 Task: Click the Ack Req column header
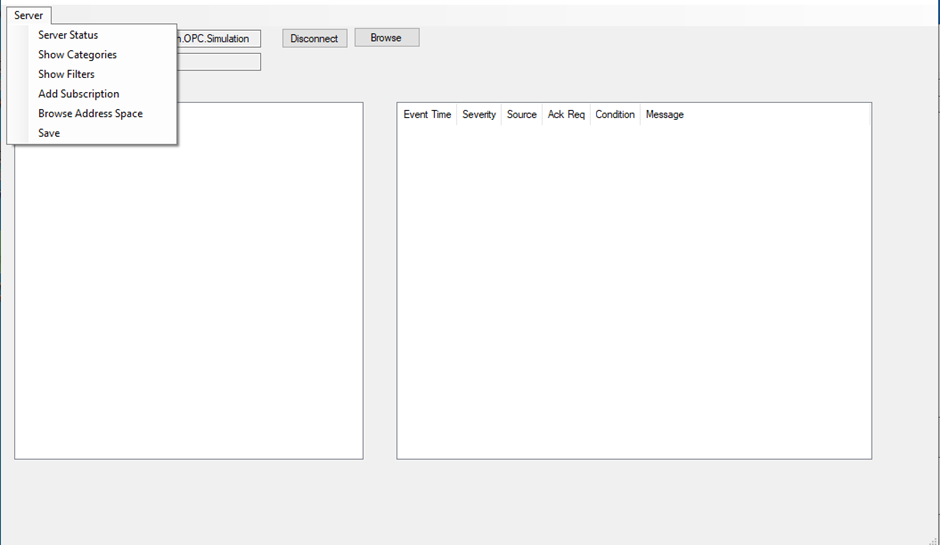point(566,115)
